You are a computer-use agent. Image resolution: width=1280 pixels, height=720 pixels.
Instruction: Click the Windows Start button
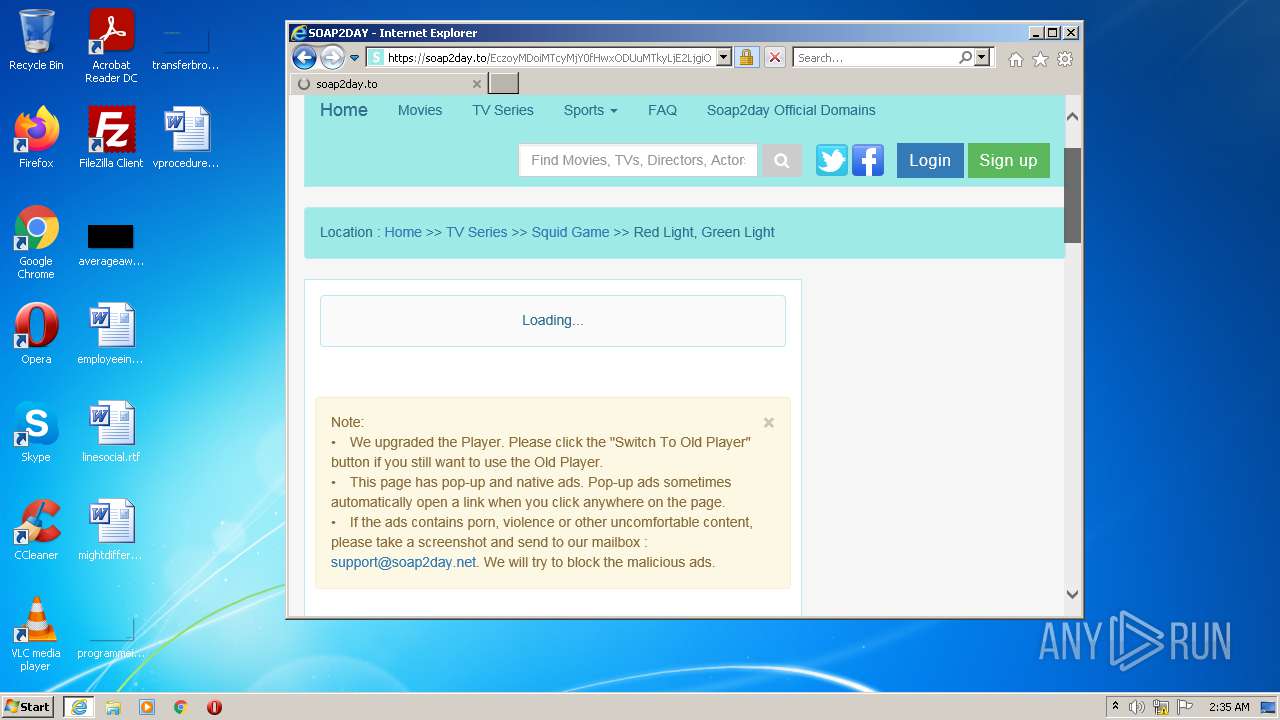tap(28, 706)
